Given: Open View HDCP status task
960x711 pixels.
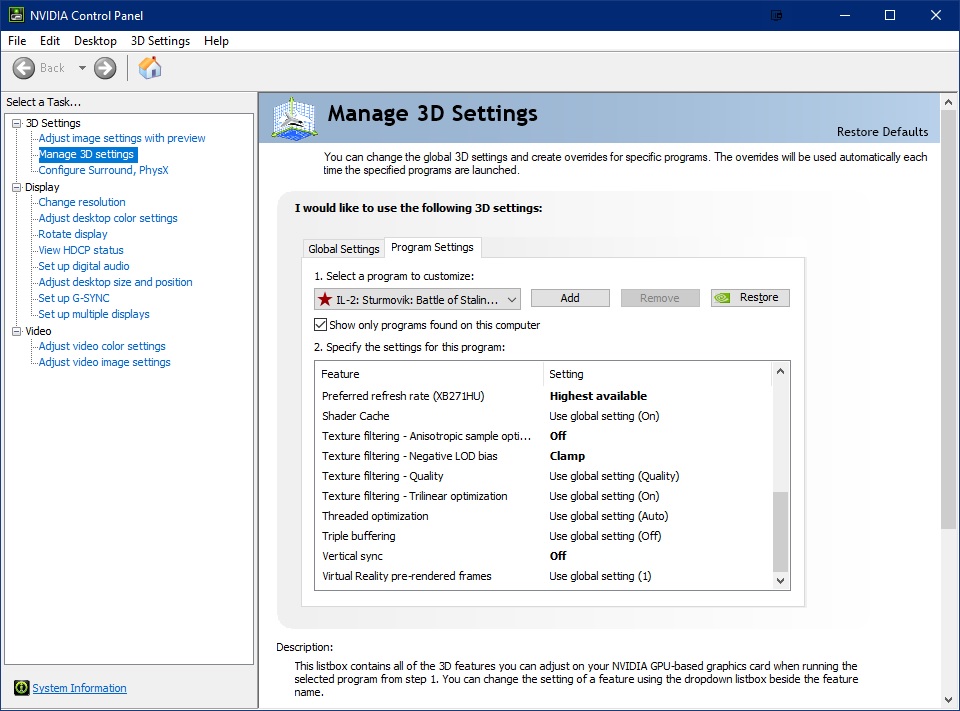Looking at the screenshot, I should [81, 250].
